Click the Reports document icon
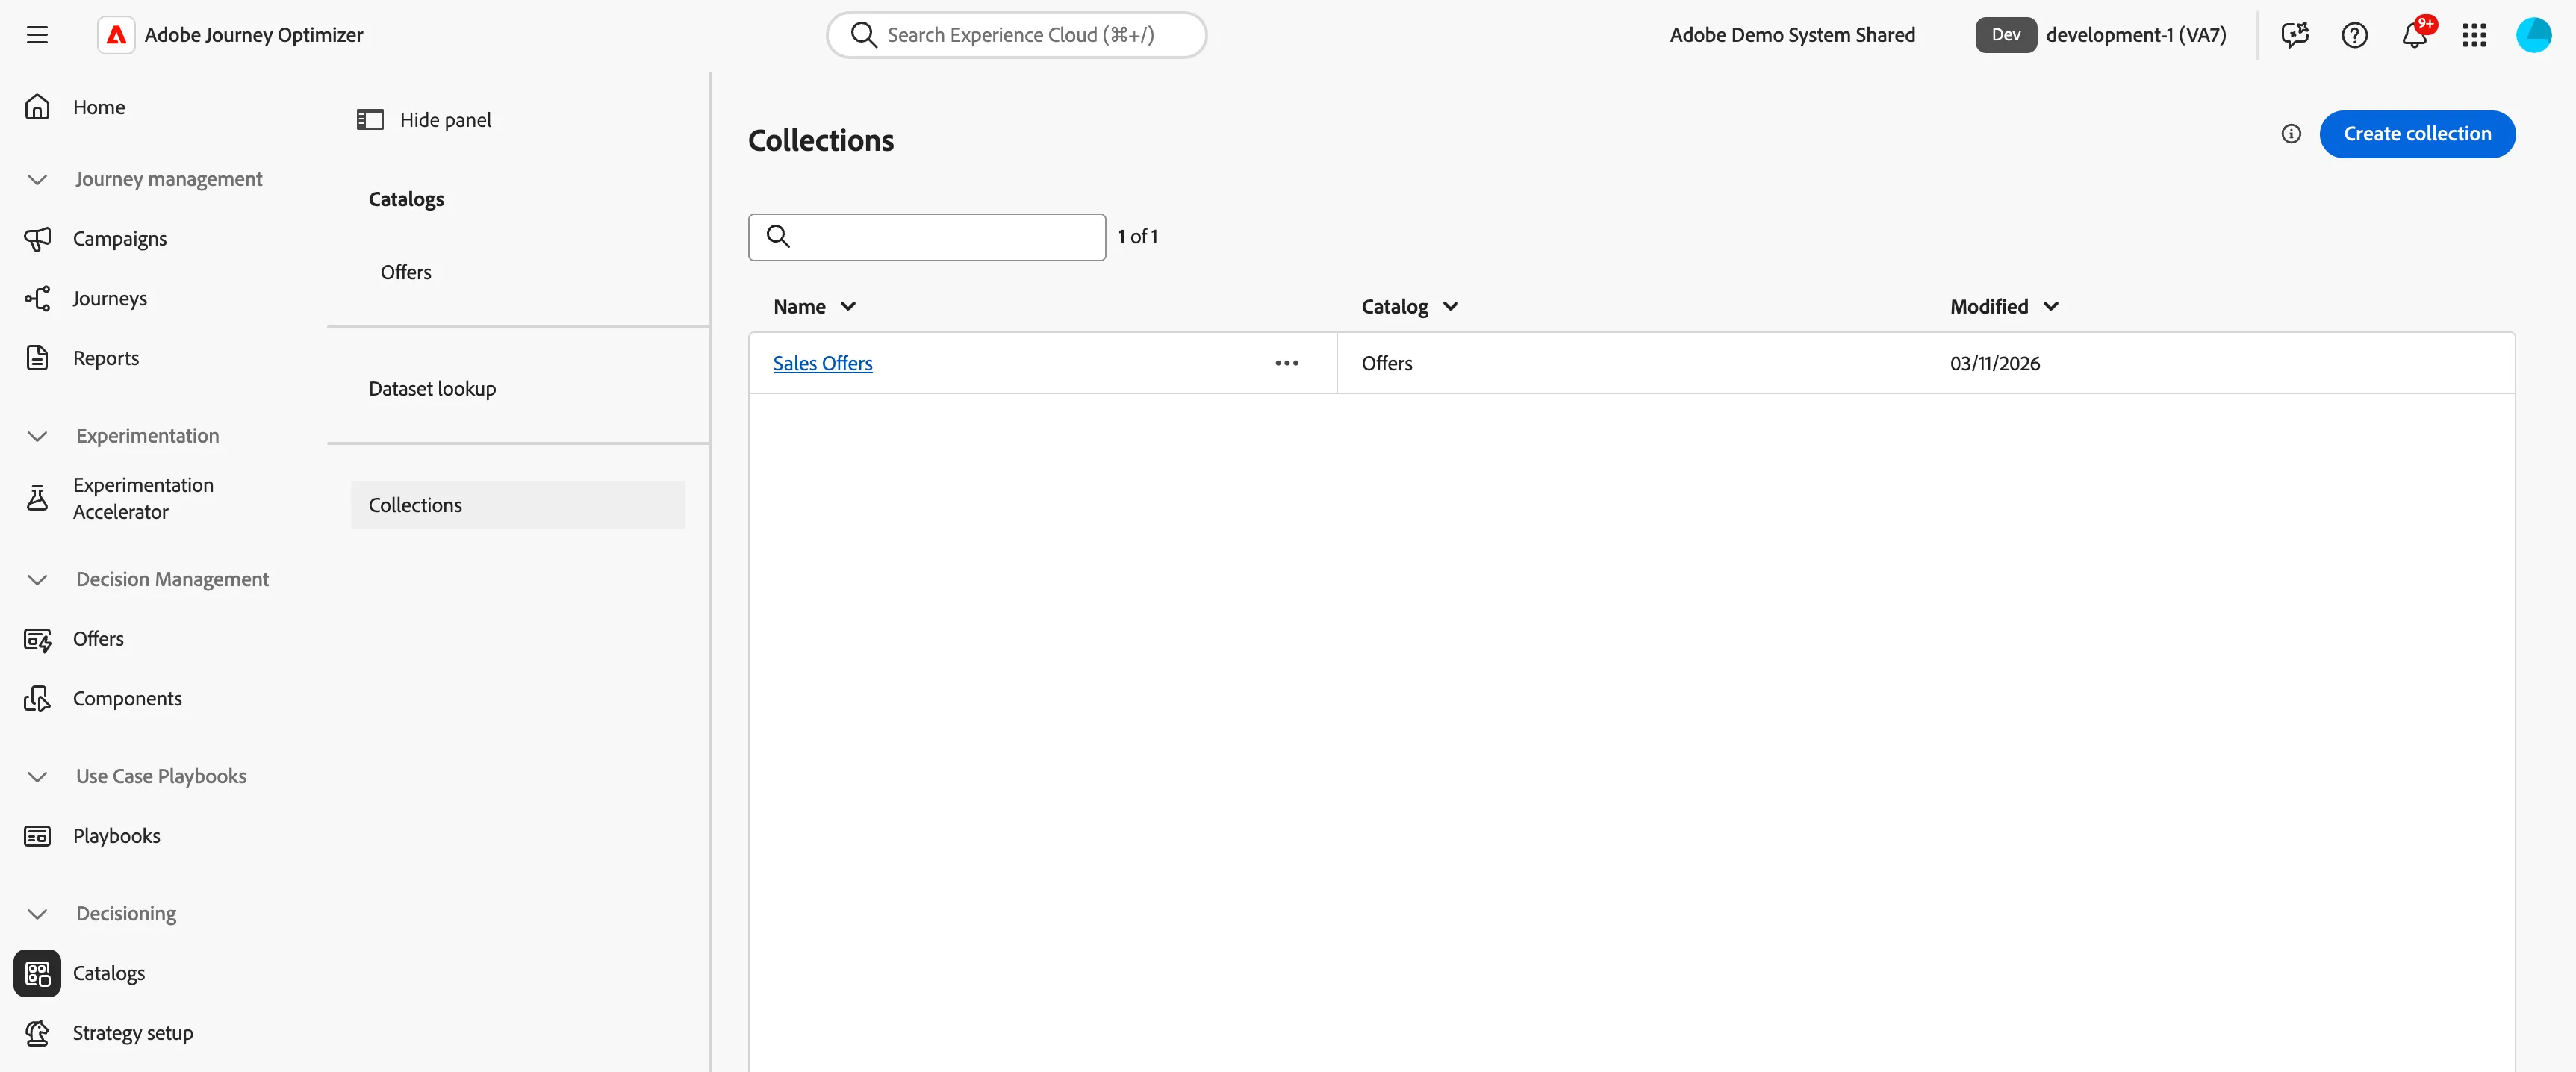 coord(37,358)
